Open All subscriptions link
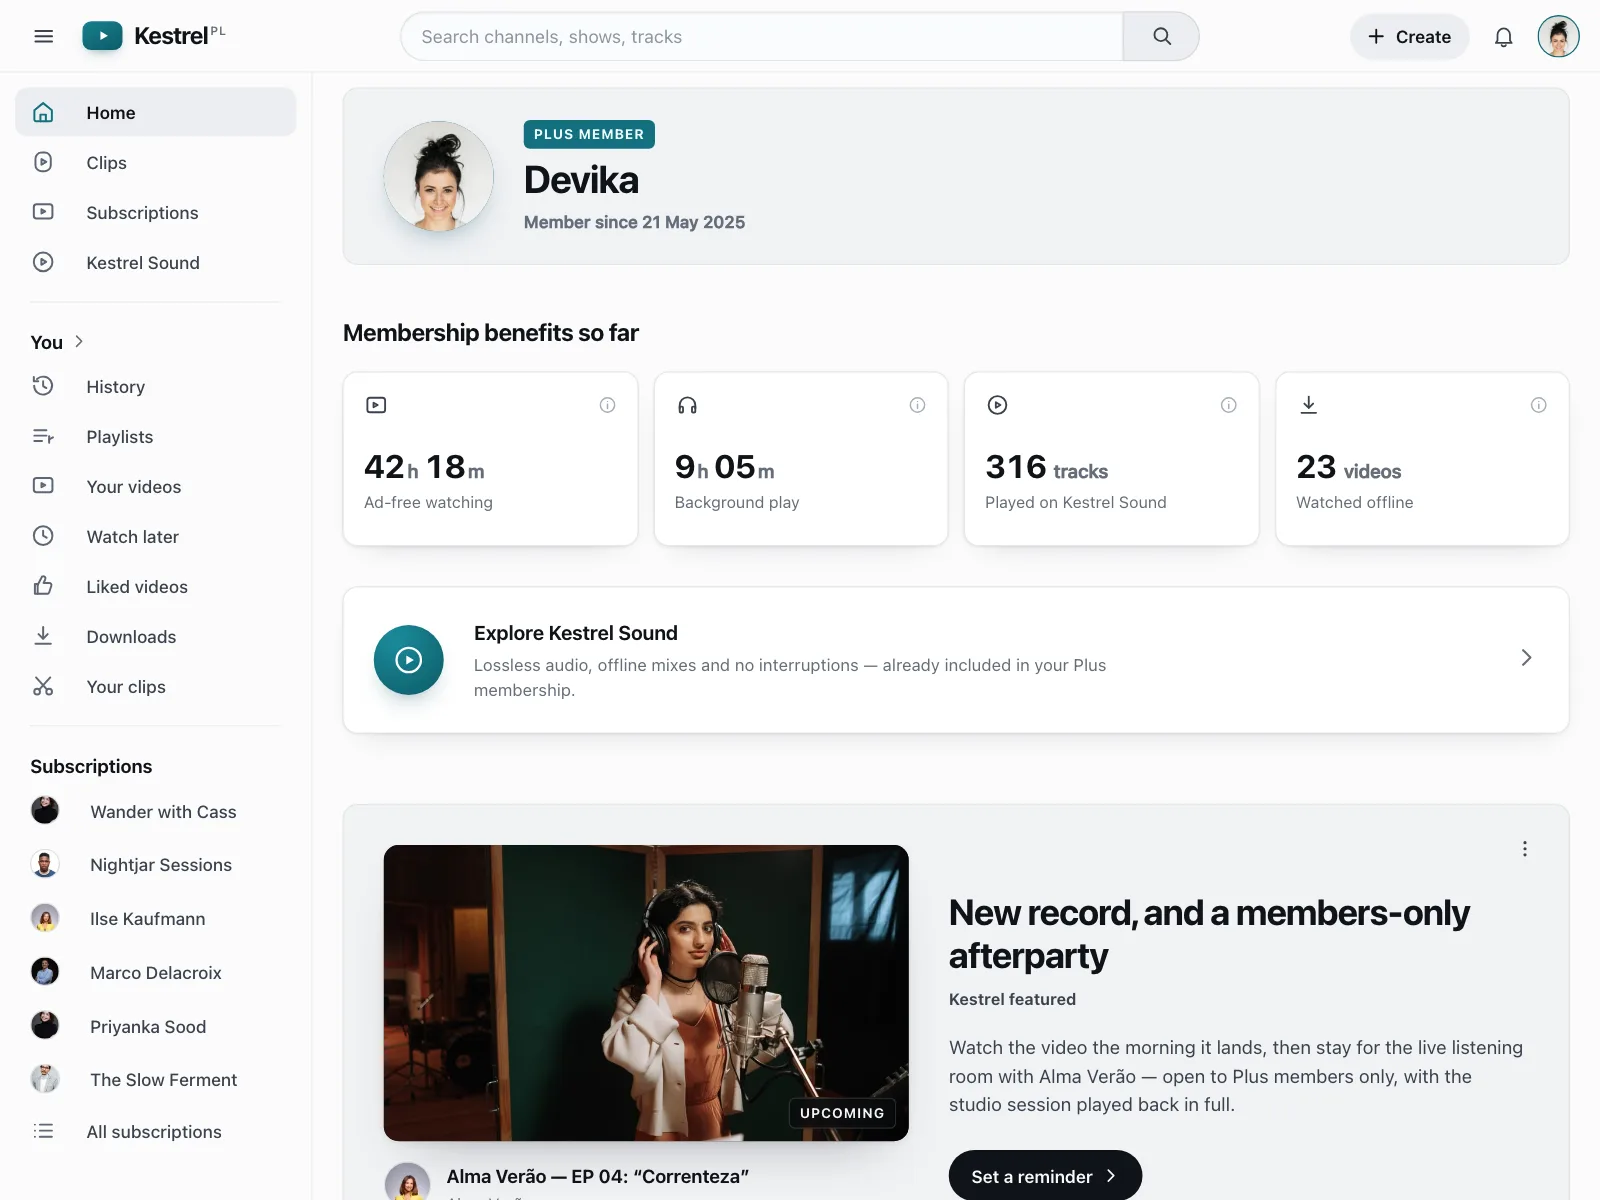Viewport: 1600px width, 1200px height. click(x=156, y=1131)
